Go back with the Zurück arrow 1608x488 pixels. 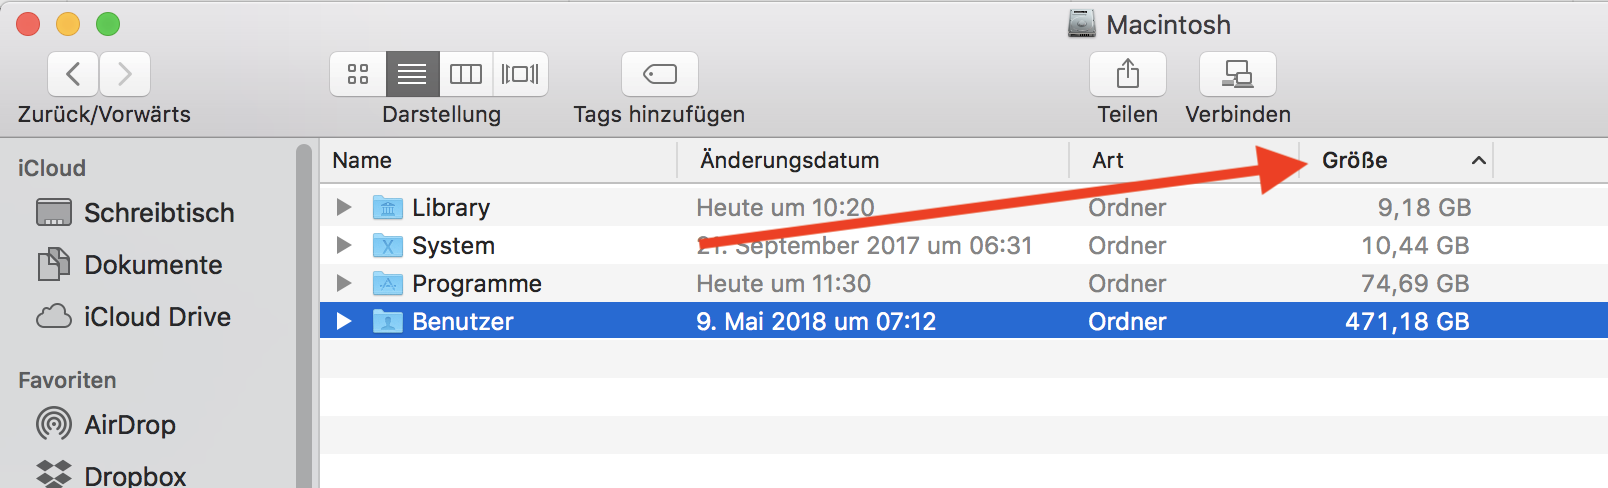click(x=73, y=74)
